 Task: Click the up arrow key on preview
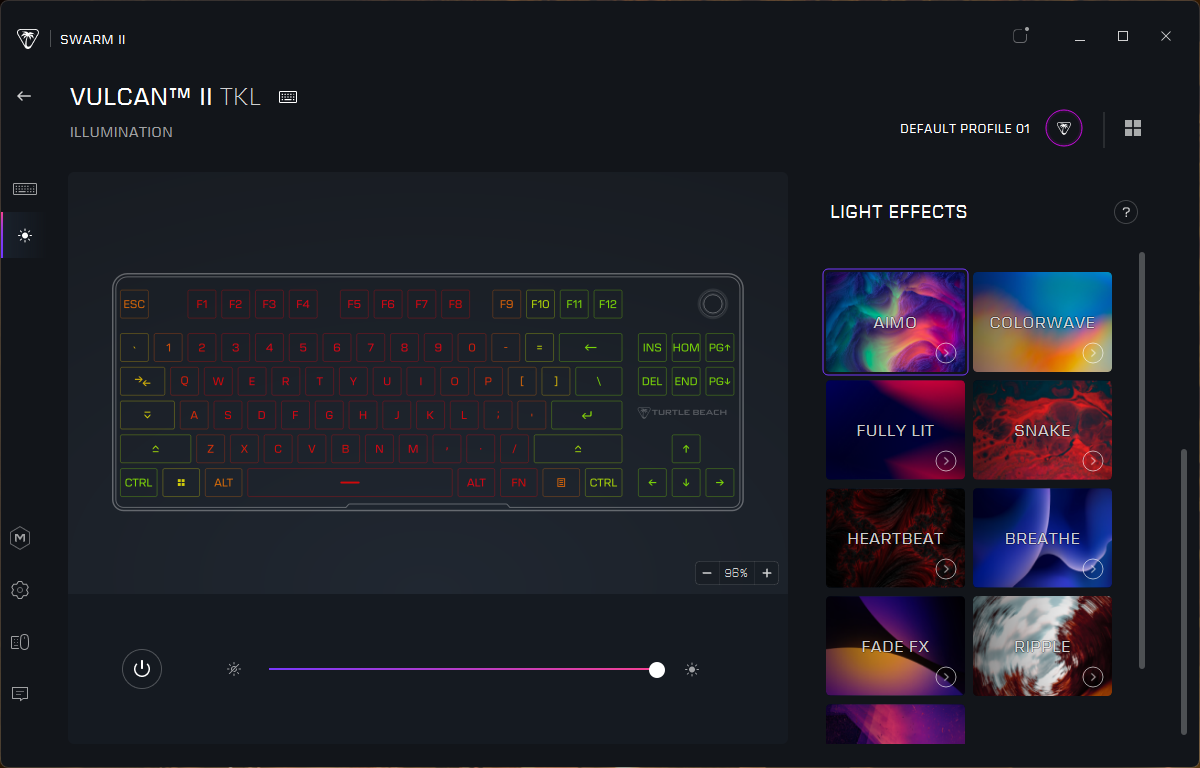click(x=686, y=448)
